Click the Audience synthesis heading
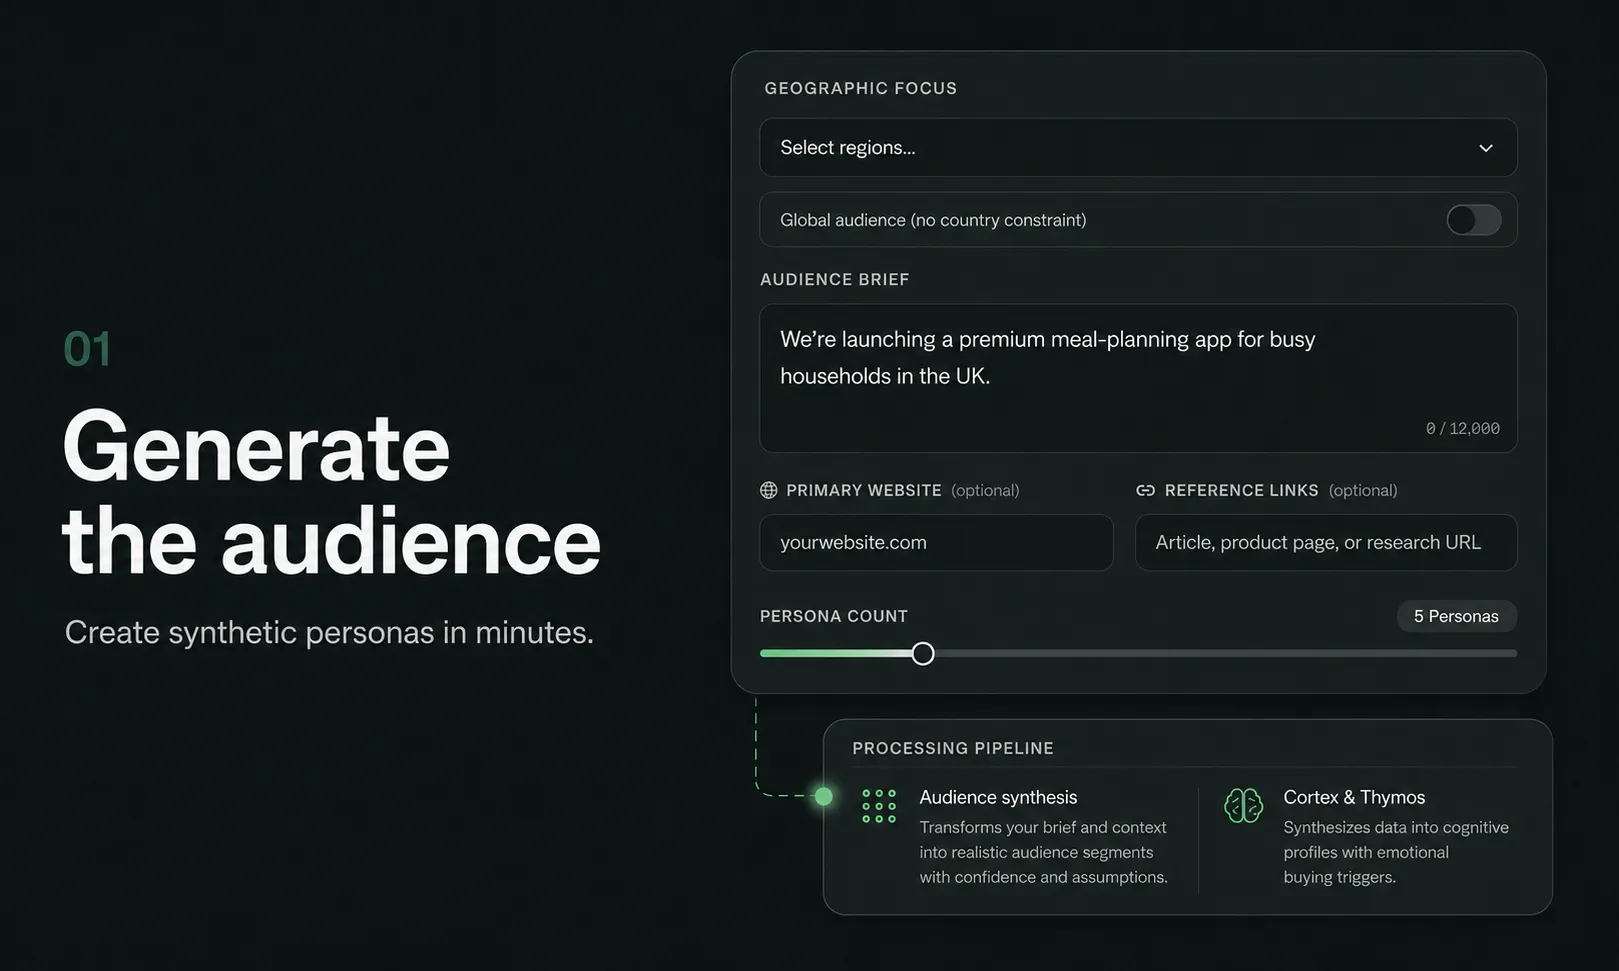The height and width of the screenshot is (971, 1619). [x=998, y=797]
